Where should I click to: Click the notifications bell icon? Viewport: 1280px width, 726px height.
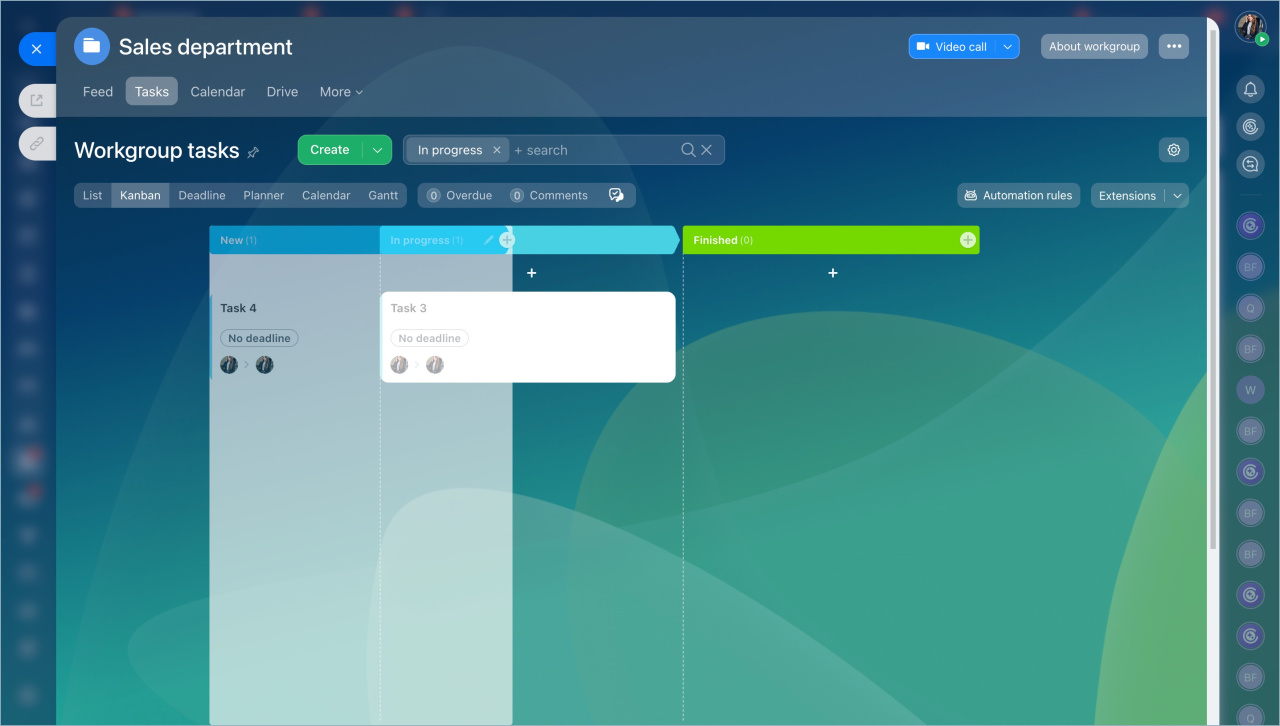pos(1250,90)
